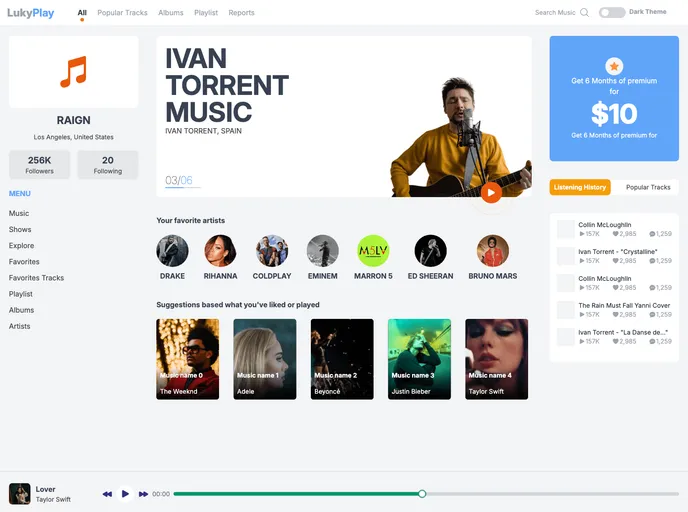
Task: Click the orange music note profile icon
Action: pos(73,72)
